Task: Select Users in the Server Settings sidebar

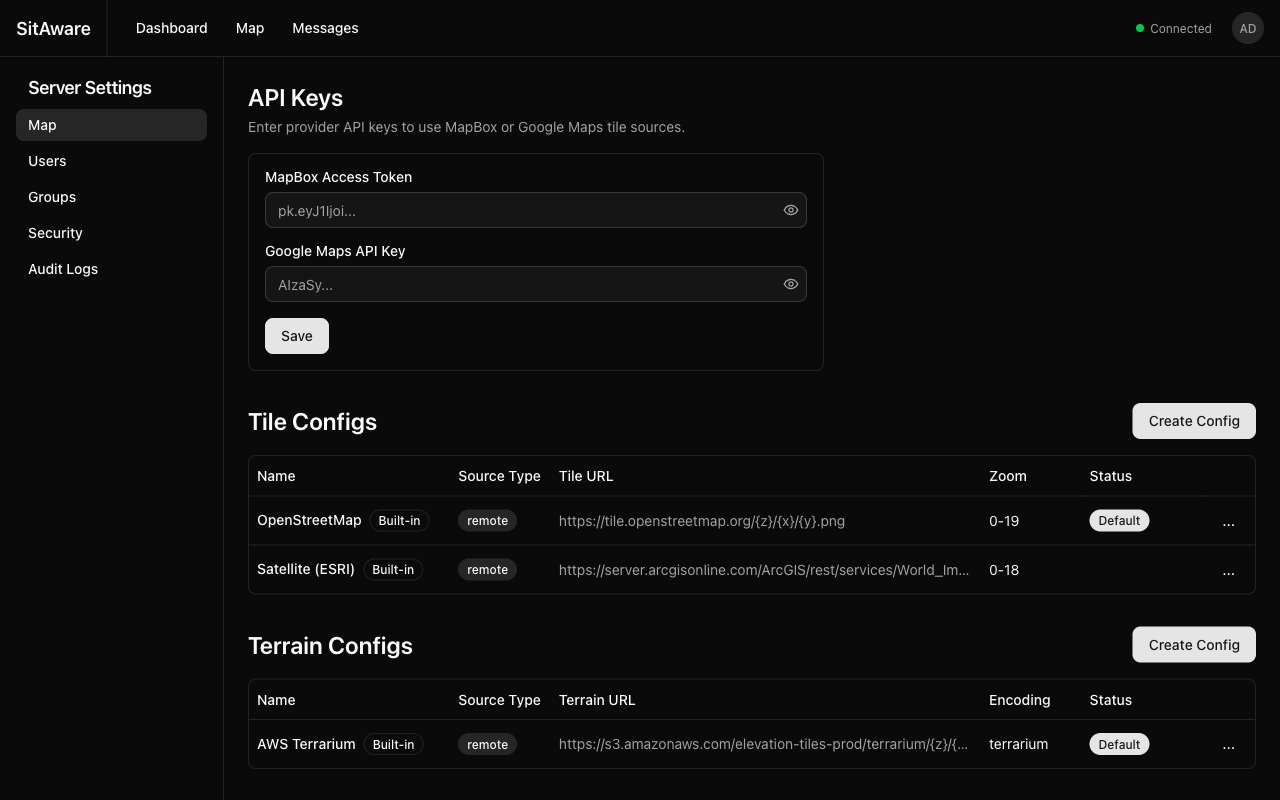Action: (x=47, y=161)
